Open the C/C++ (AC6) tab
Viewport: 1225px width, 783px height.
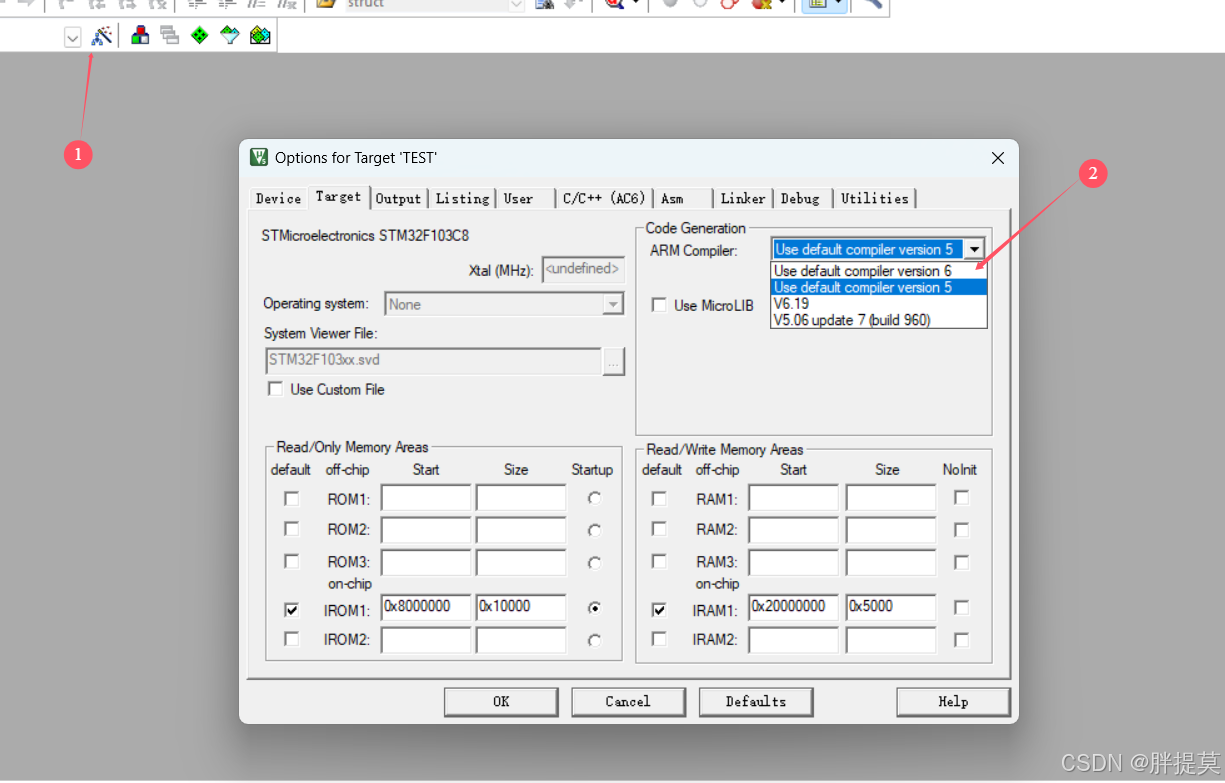click(604, 198)
